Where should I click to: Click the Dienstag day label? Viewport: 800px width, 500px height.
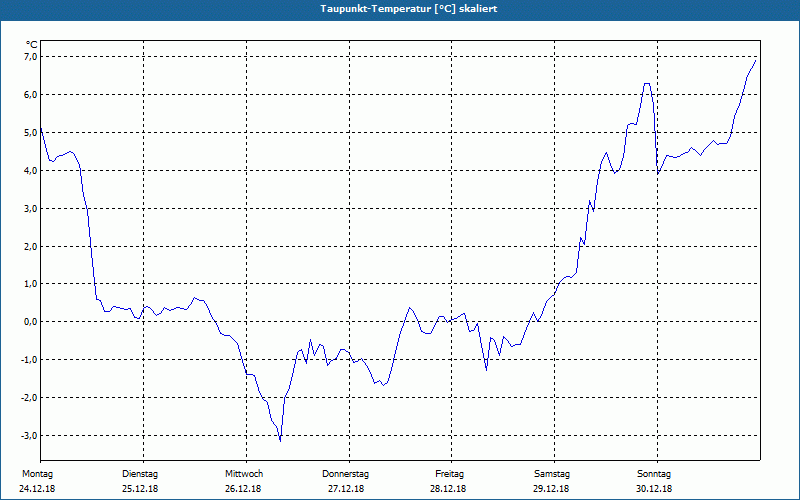click(x=140, y=474)
